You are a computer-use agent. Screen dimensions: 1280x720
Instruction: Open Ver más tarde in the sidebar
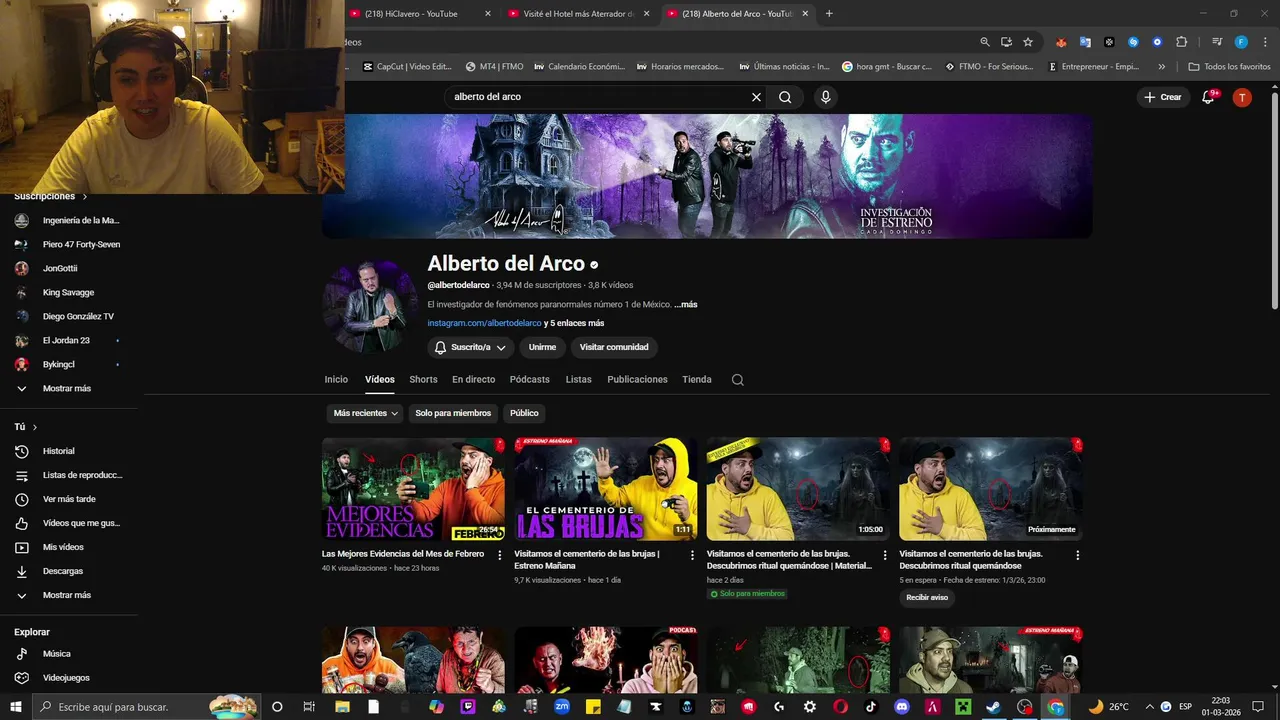[68, 499]
